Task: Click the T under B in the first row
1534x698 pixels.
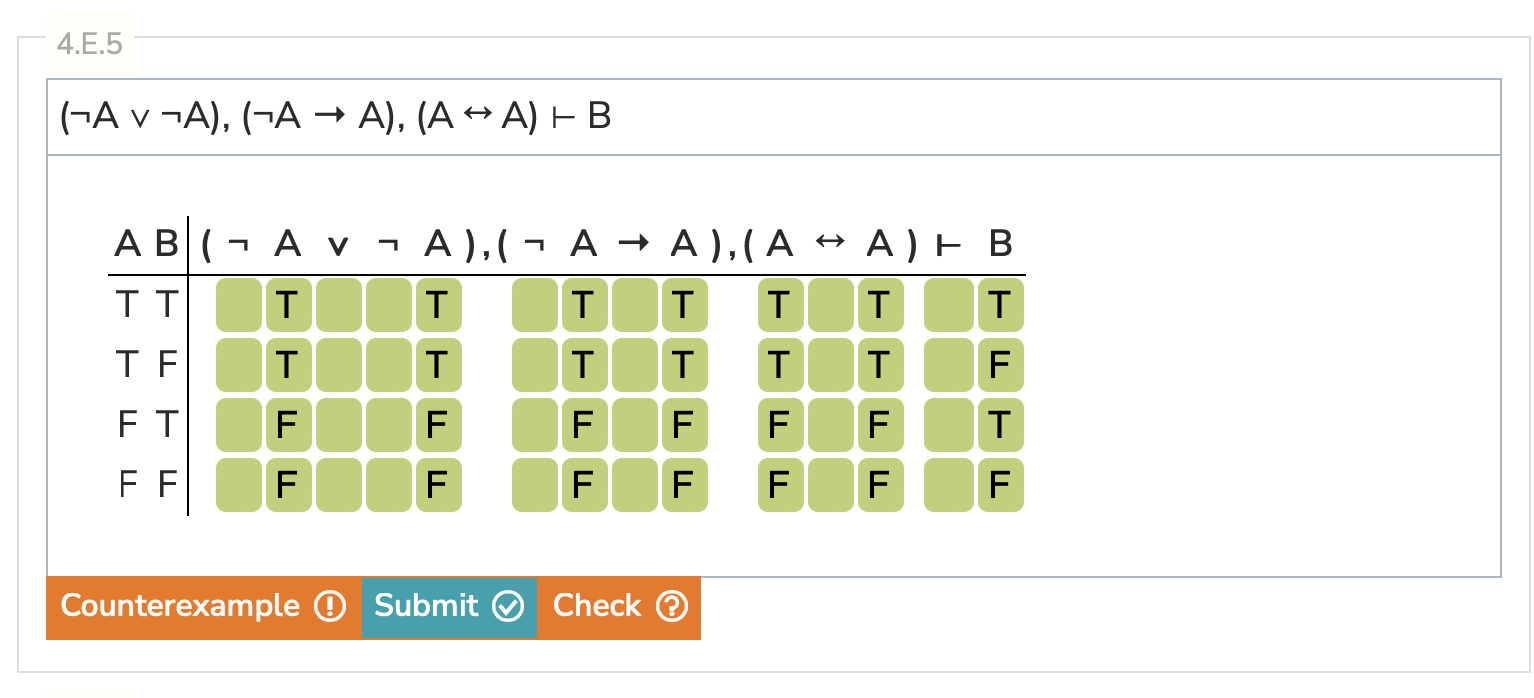Action: pos(1001,305)
